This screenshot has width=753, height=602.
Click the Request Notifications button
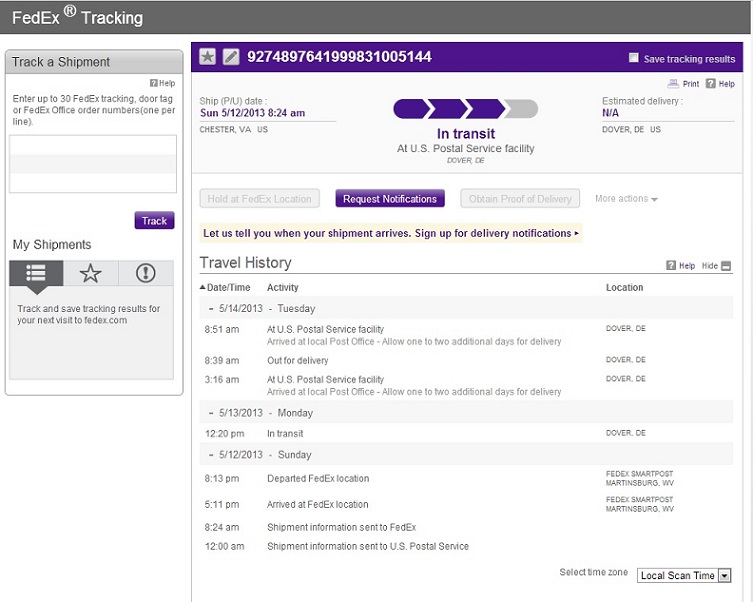tap(390, 199)
